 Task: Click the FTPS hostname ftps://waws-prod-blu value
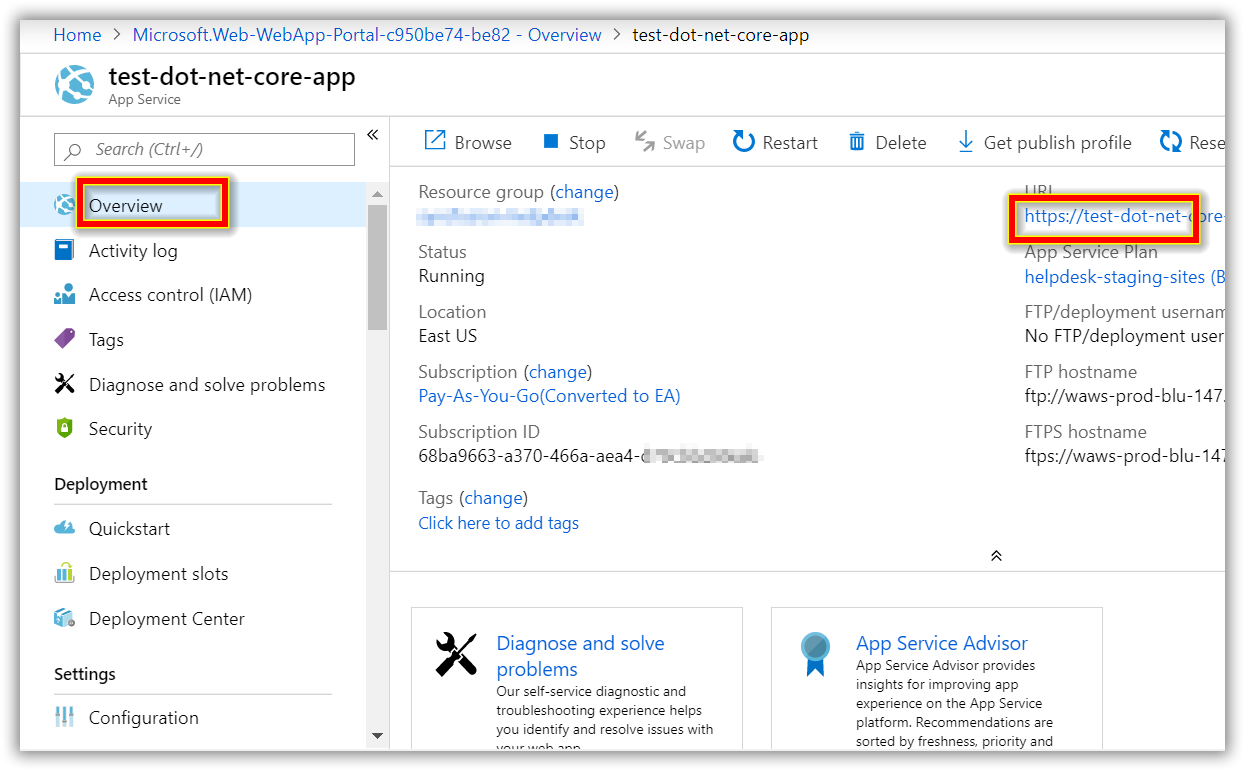(1124, 456)
